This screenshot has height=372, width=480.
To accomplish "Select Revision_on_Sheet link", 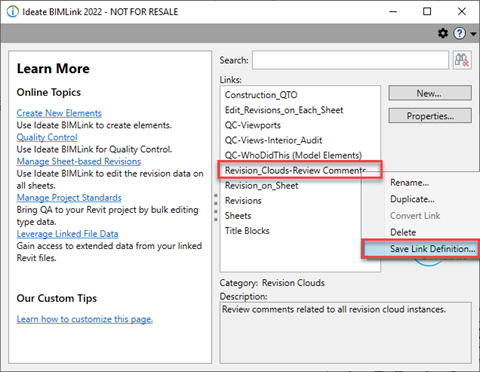I will pyautogui.click(x=261, y=185).
